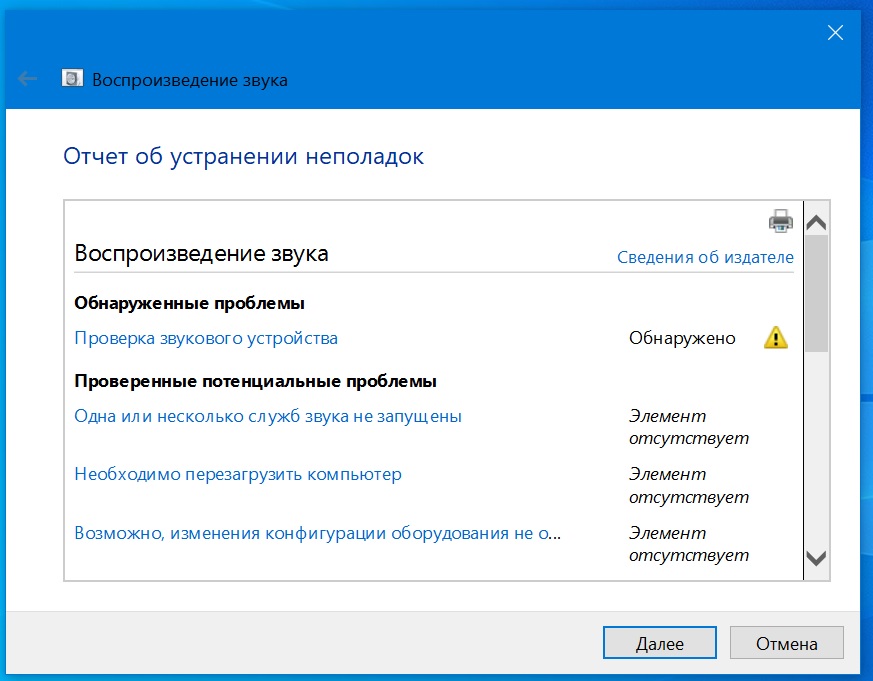Click the printer icon in the report
The image size is (873, 681).
point(781,221)
